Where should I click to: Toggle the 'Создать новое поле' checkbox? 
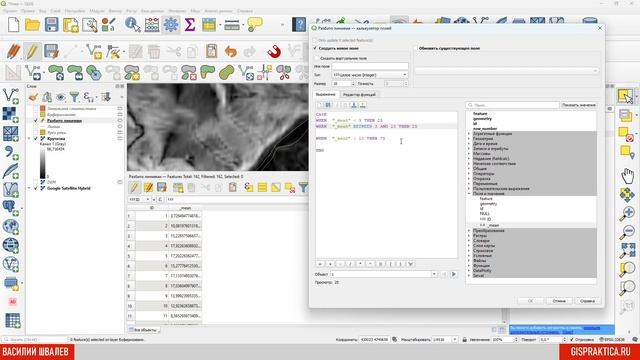315,48
